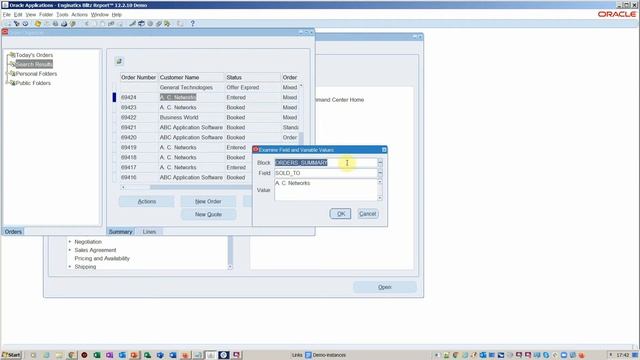
Task: Click the Block input field
Action: 326,162
